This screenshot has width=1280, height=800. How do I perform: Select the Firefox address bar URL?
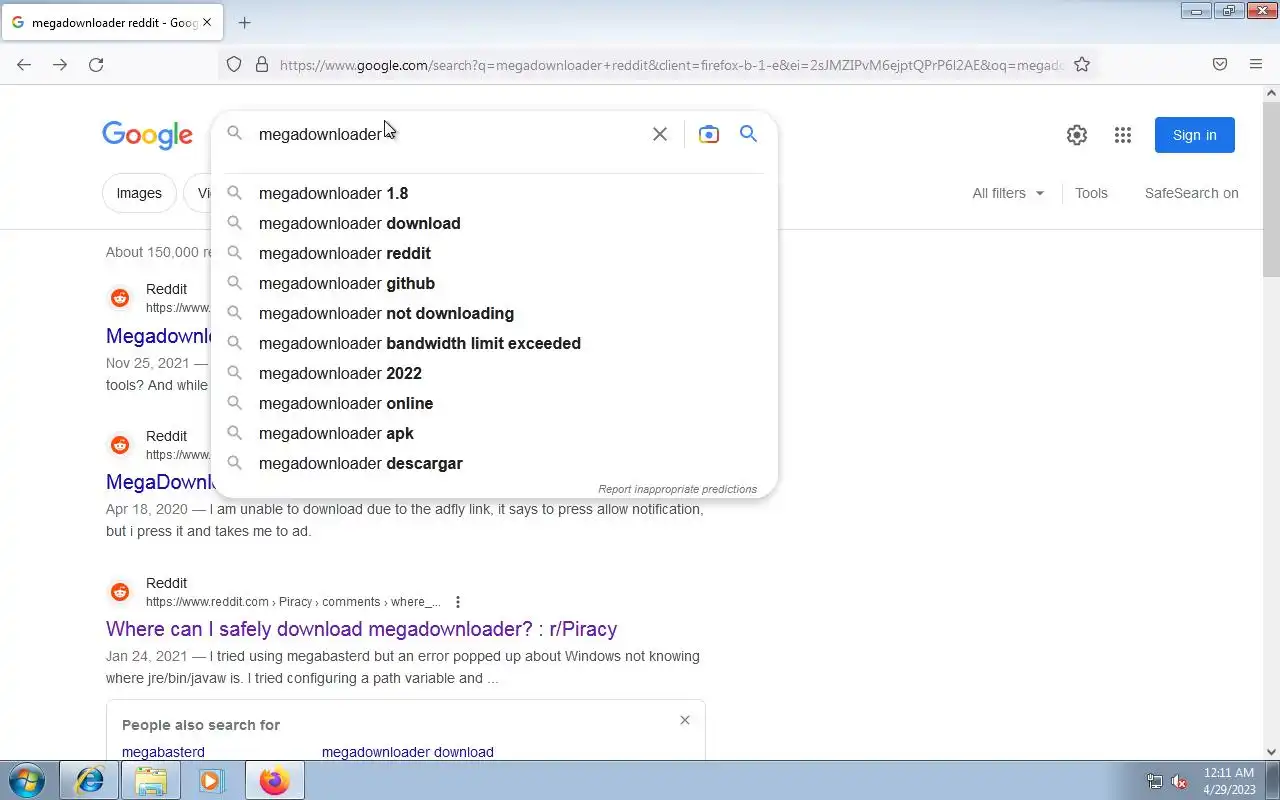tap(670, 65)
